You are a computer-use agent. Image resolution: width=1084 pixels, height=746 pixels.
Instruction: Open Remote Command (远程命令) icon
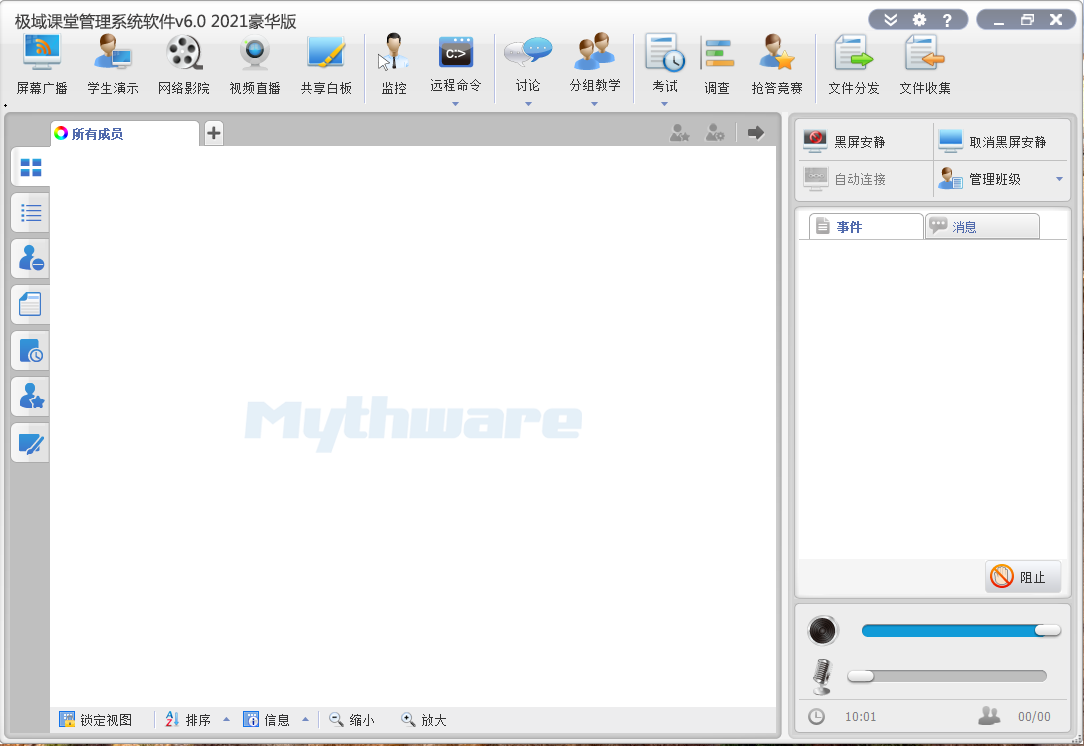pyautogui.click(x=456, y=62)
